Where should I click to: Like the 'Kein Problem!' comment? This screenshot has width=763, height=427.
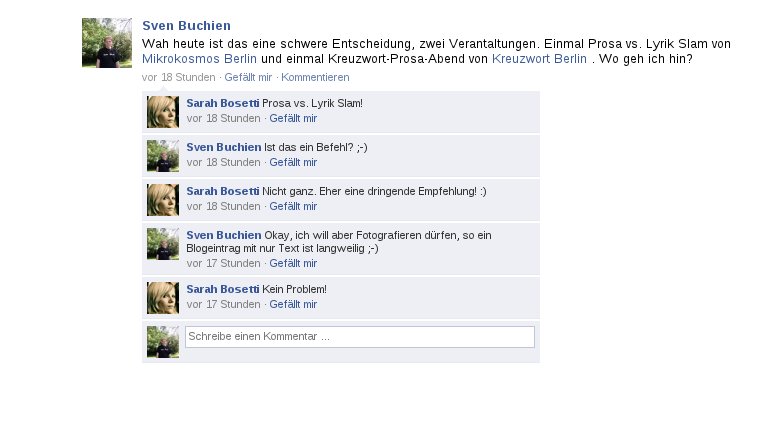293,304
